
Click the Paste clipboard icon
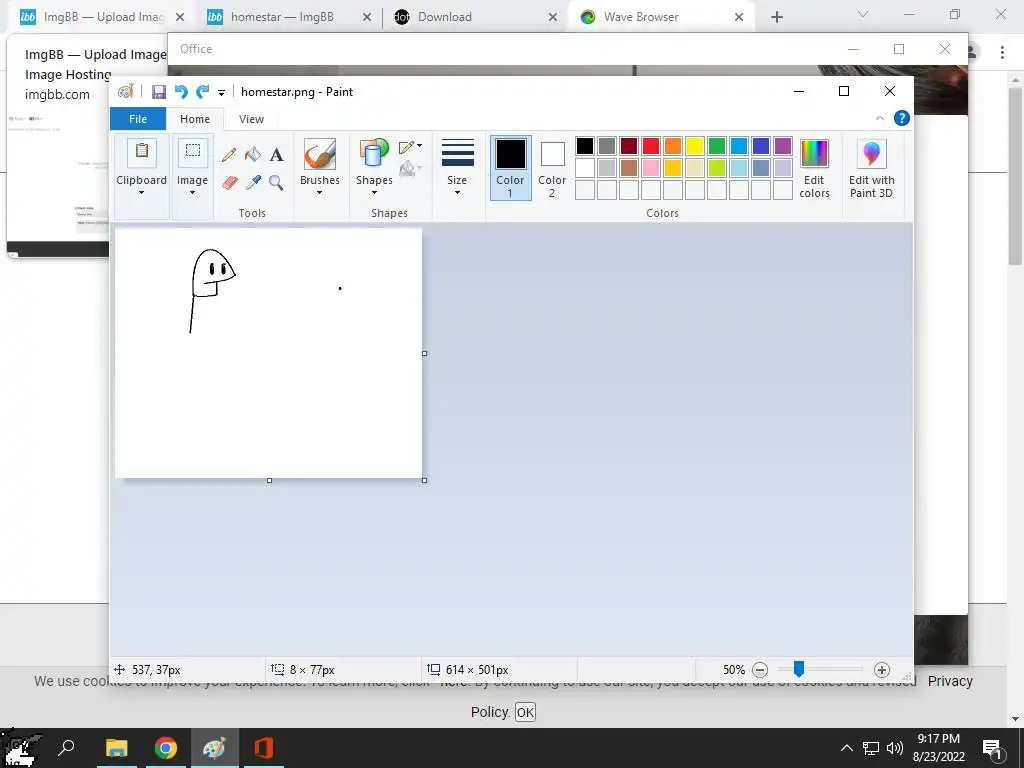(142, 154)
